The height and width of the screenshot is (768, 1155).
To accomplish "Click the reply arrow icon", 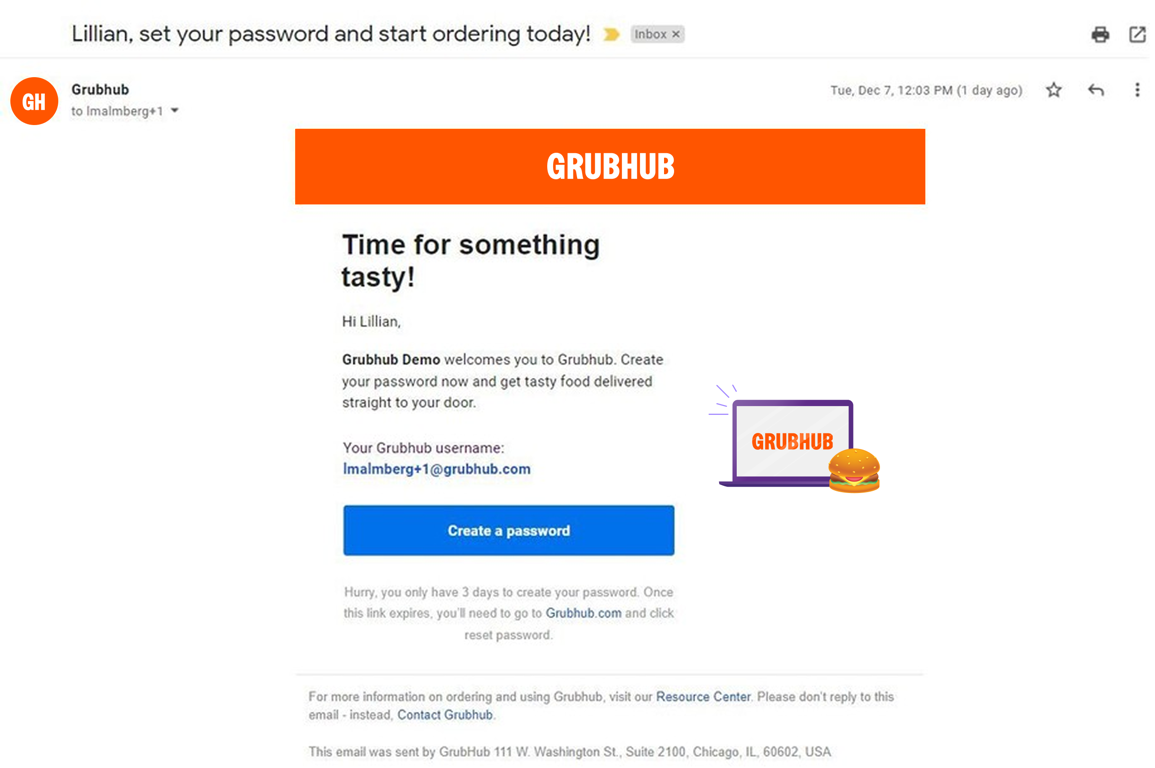I will (x=1096, y=90).
